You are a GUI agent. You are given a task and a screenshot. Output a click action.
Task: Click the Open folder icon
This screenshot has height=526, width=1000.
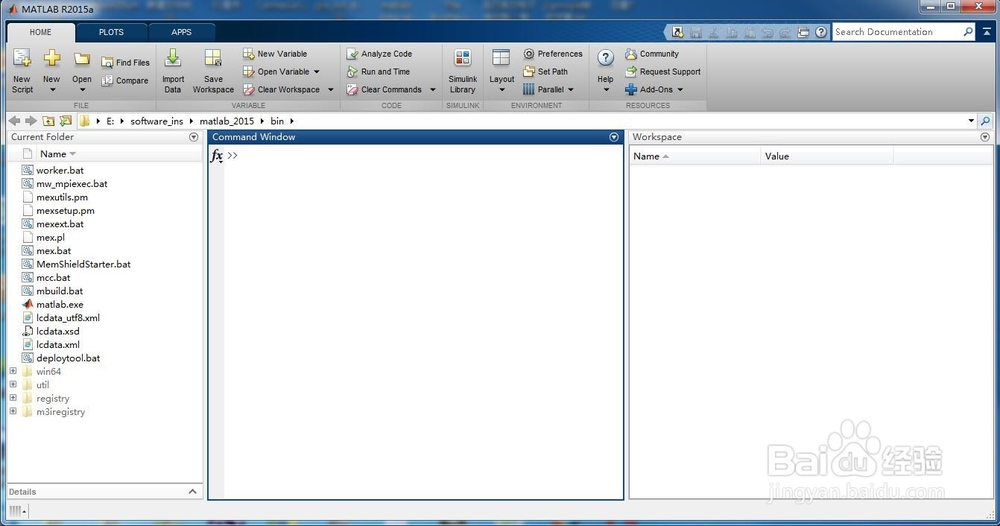(x=82, y=59)
